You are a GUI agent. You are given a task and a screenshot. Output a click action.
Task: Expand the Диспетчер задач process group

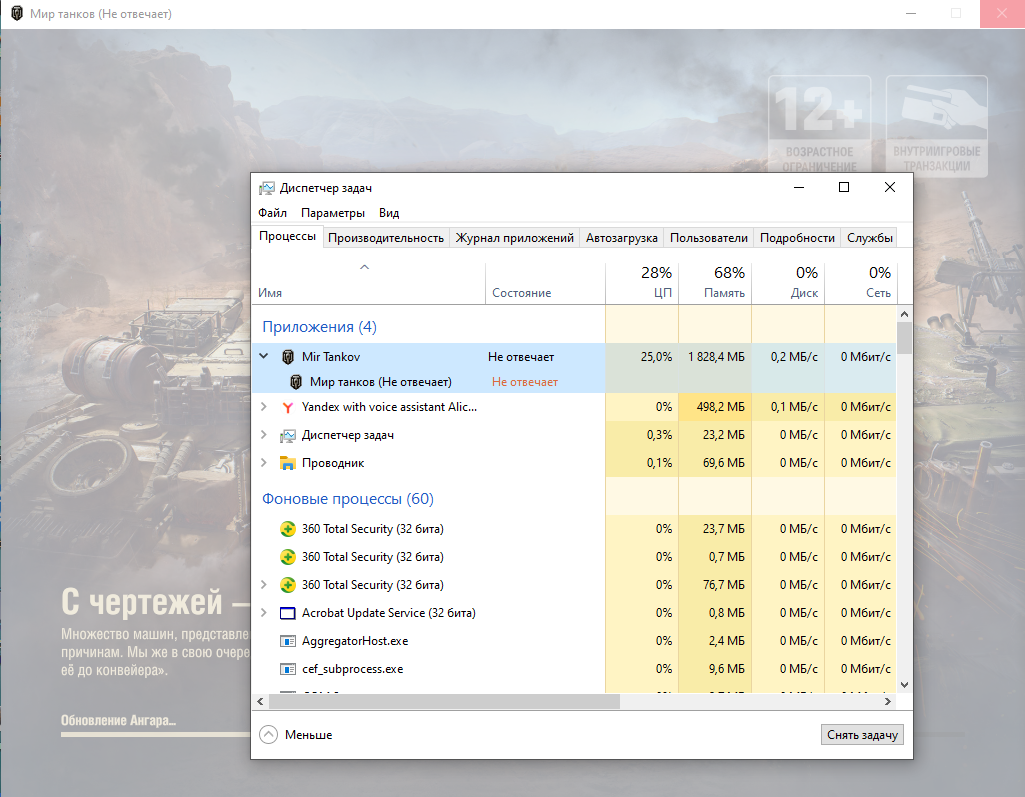click(263, 435)
